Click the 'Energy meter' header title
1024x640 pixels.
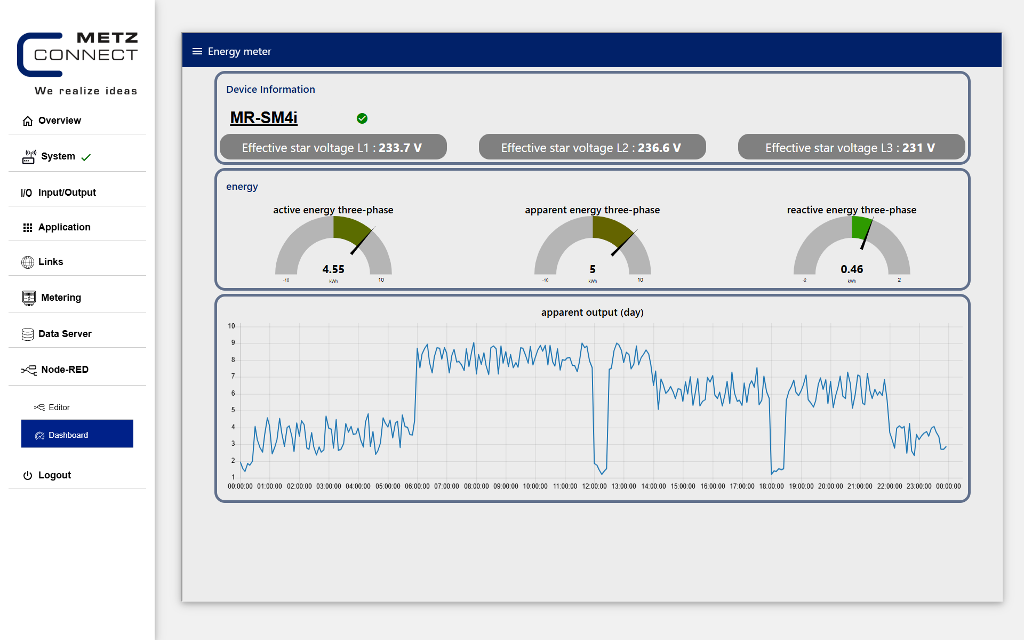click(x=239, y=52)
